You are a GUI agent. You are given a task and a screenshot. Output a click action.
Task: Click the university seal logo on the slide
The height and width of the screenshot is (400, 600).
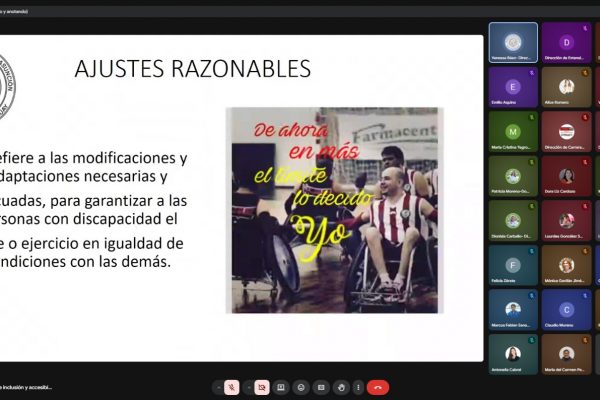(x=7, y=87)
